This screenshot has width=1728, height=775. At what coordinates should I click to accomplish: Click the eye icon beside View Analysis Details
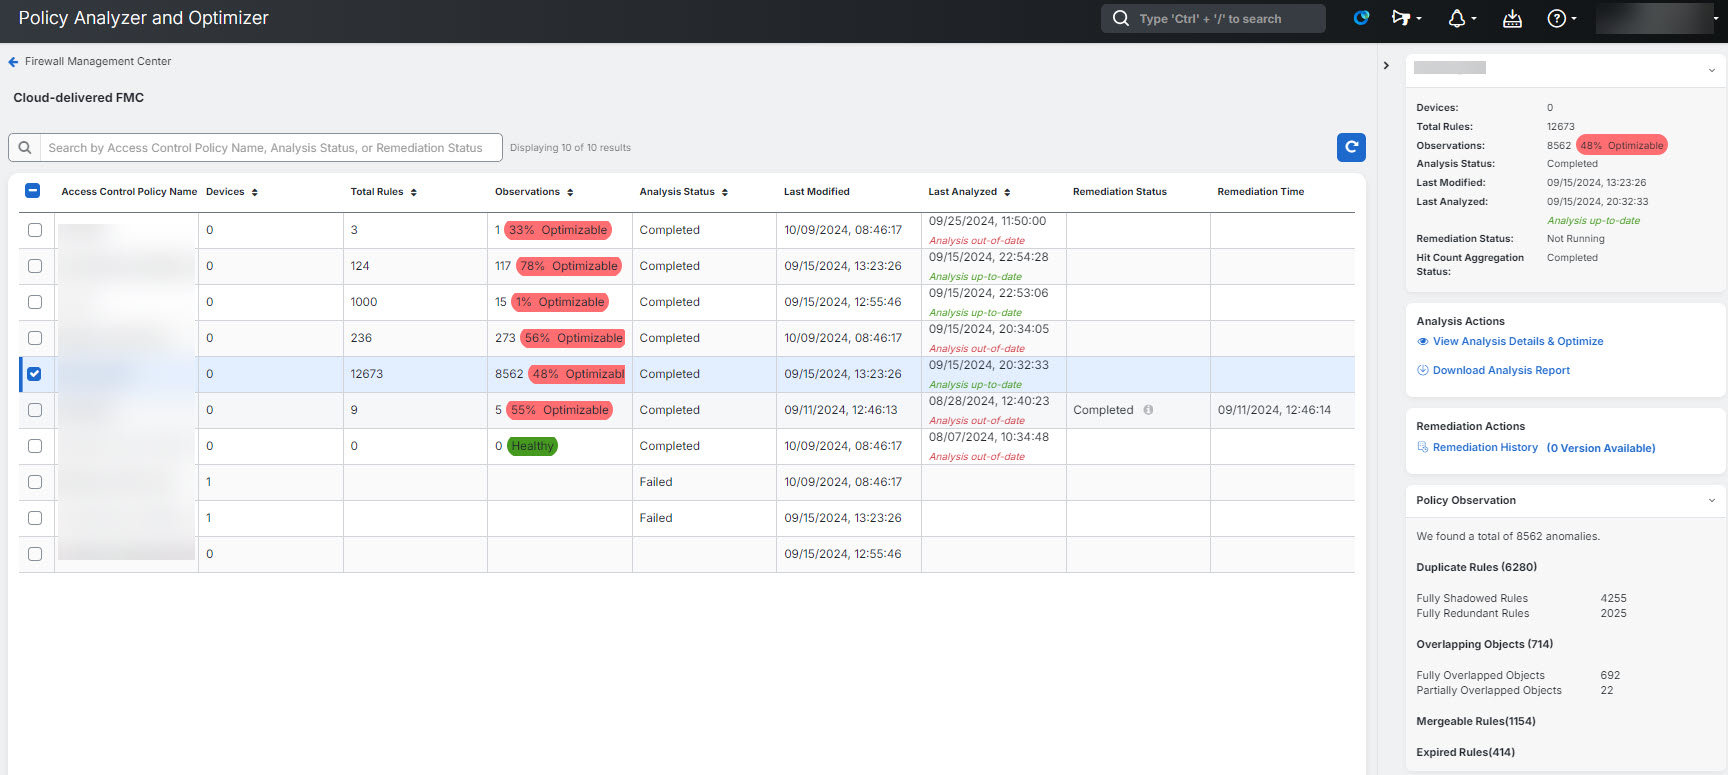coord(1423,342)
